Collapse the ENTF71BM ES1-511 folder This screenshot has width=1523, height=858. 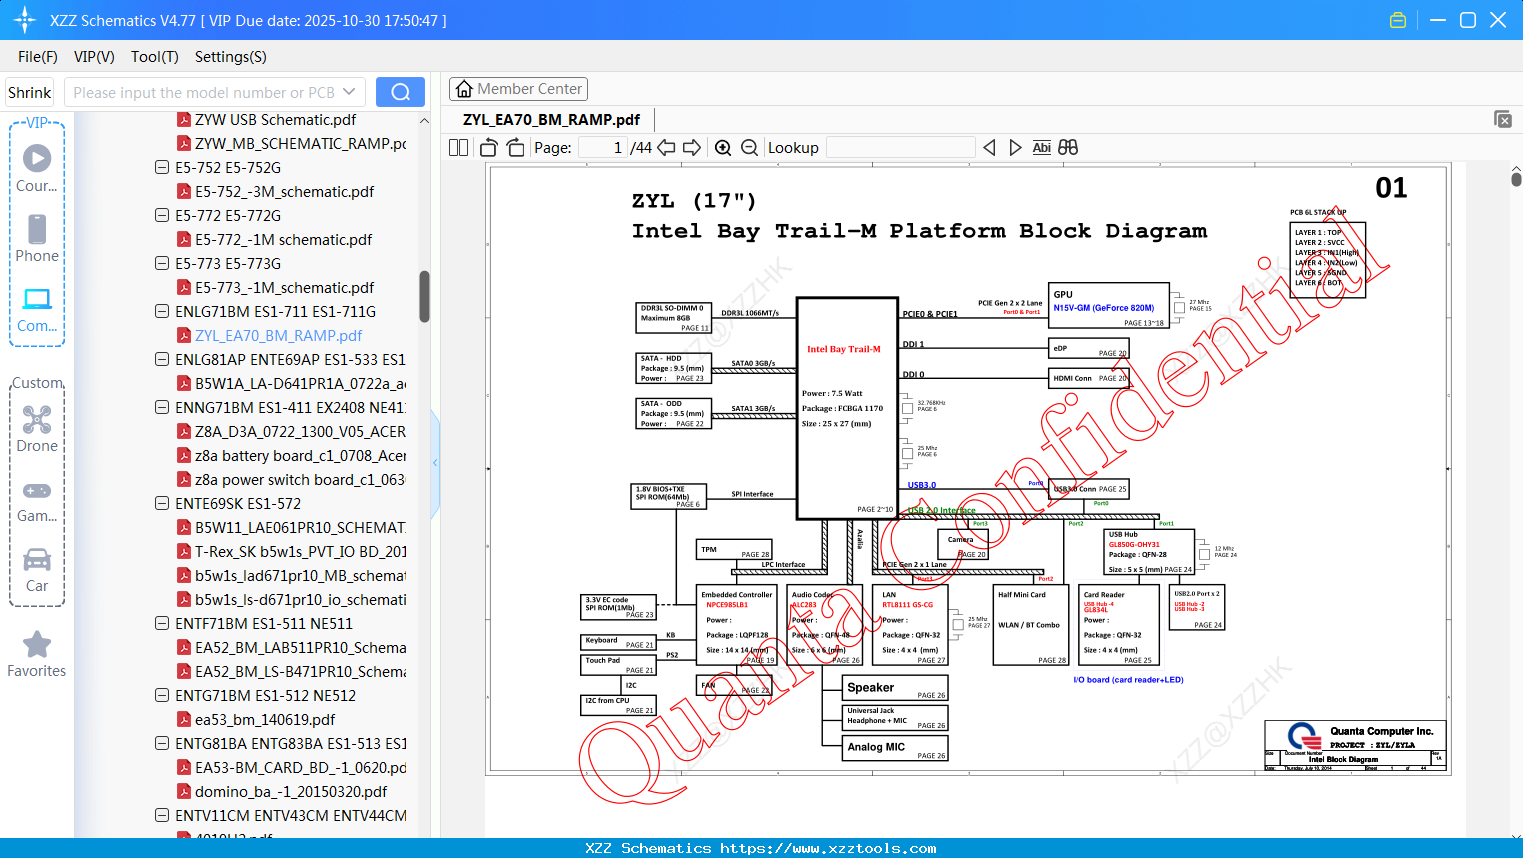[162, 624]
